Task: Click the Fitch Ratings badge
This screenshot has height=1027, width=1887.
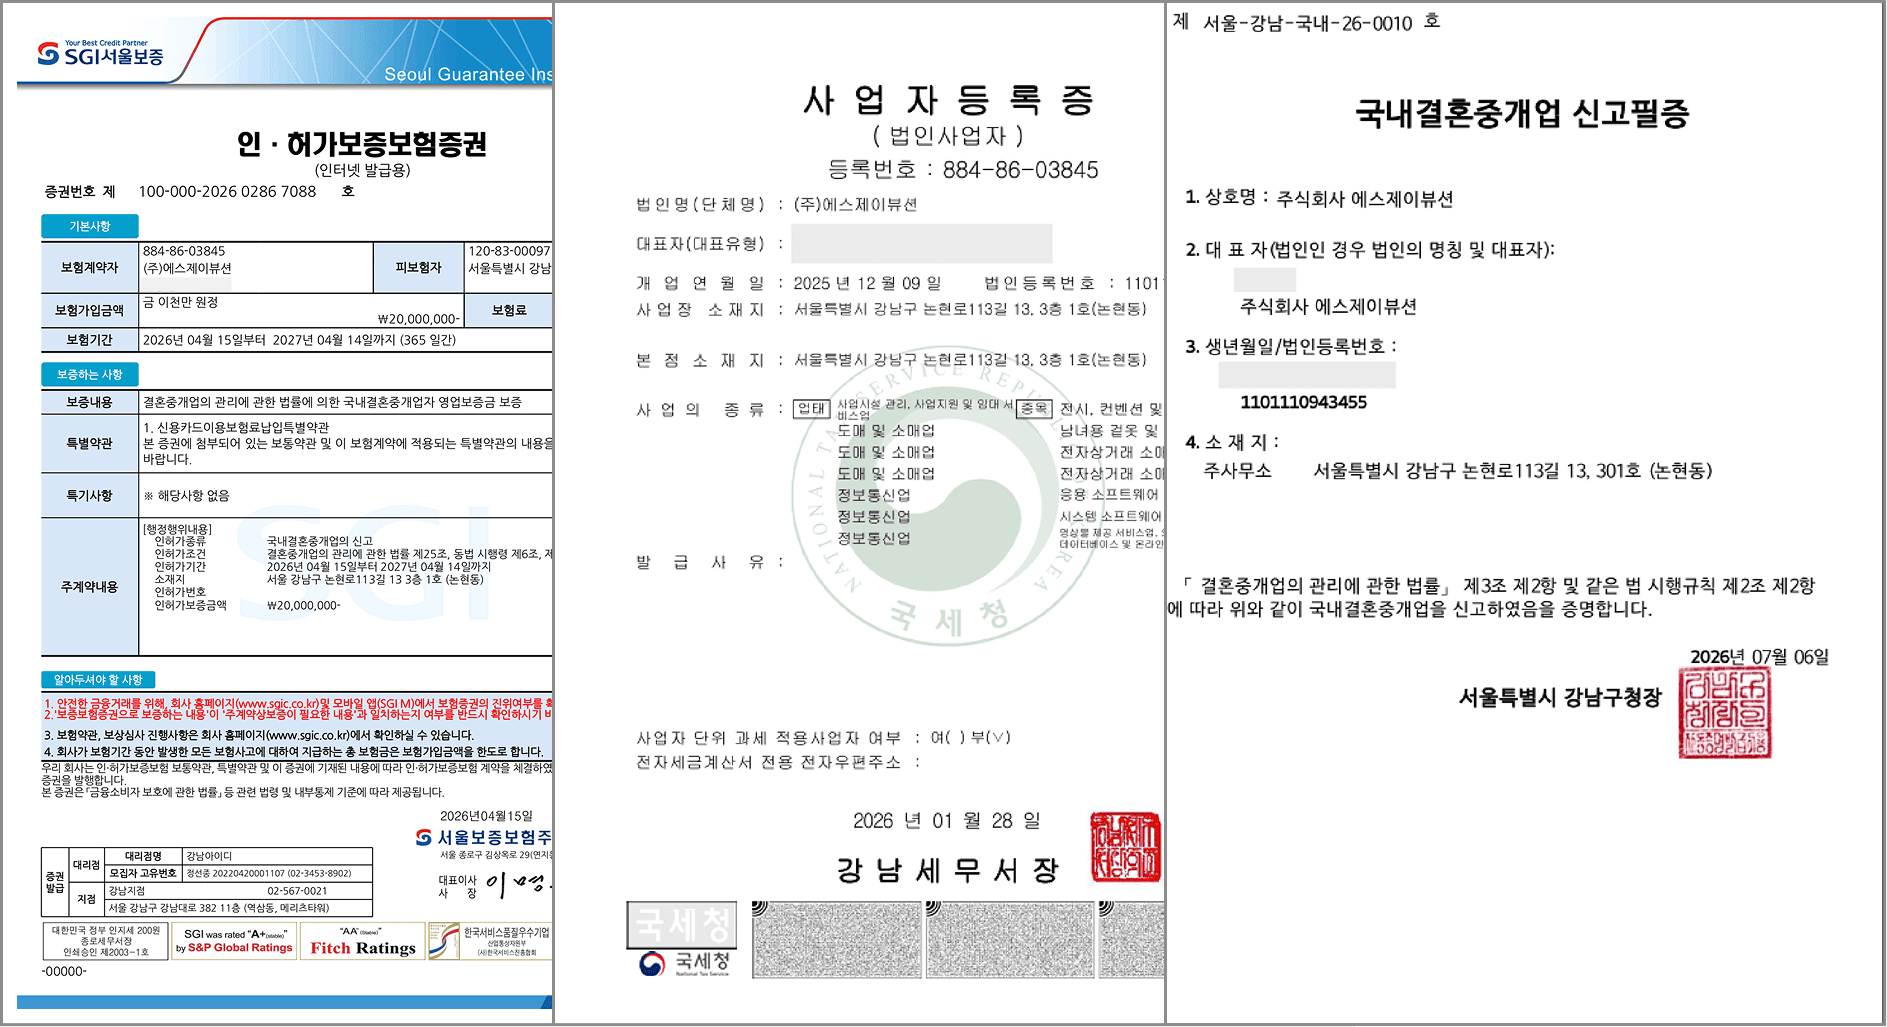Action: pyautogui.click(x=363, y=941)
